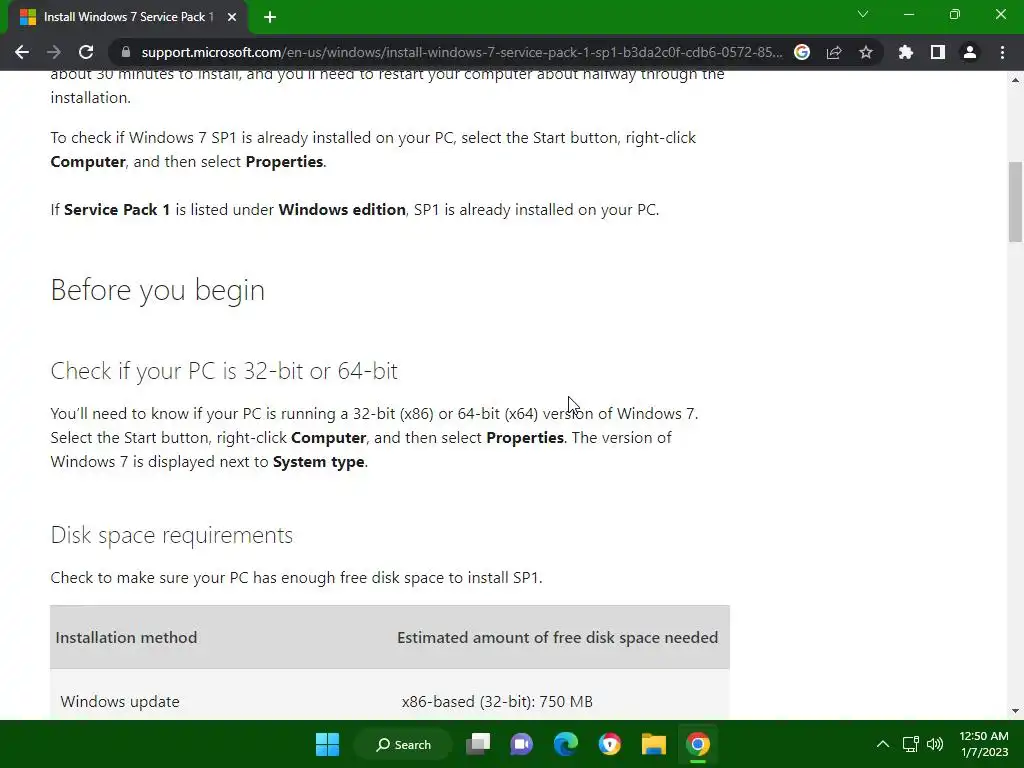
Task: Add a new browser tab
Action: tap(270, 17)
